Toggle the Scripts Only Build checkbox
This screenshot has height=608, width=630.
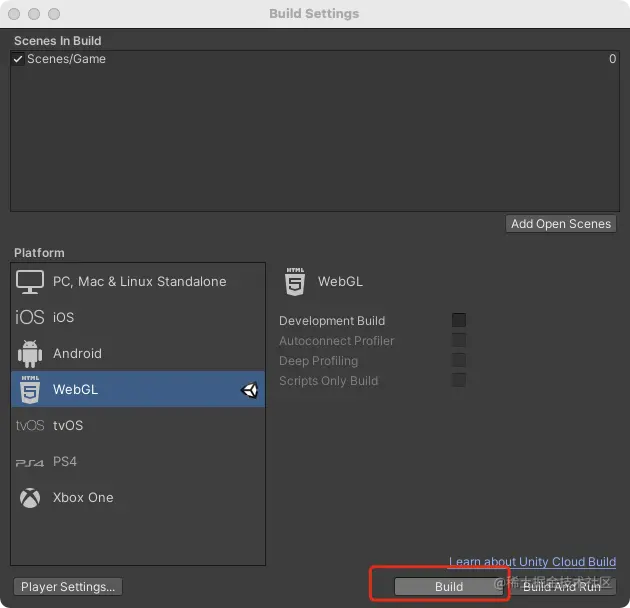[x=459, y=380]
